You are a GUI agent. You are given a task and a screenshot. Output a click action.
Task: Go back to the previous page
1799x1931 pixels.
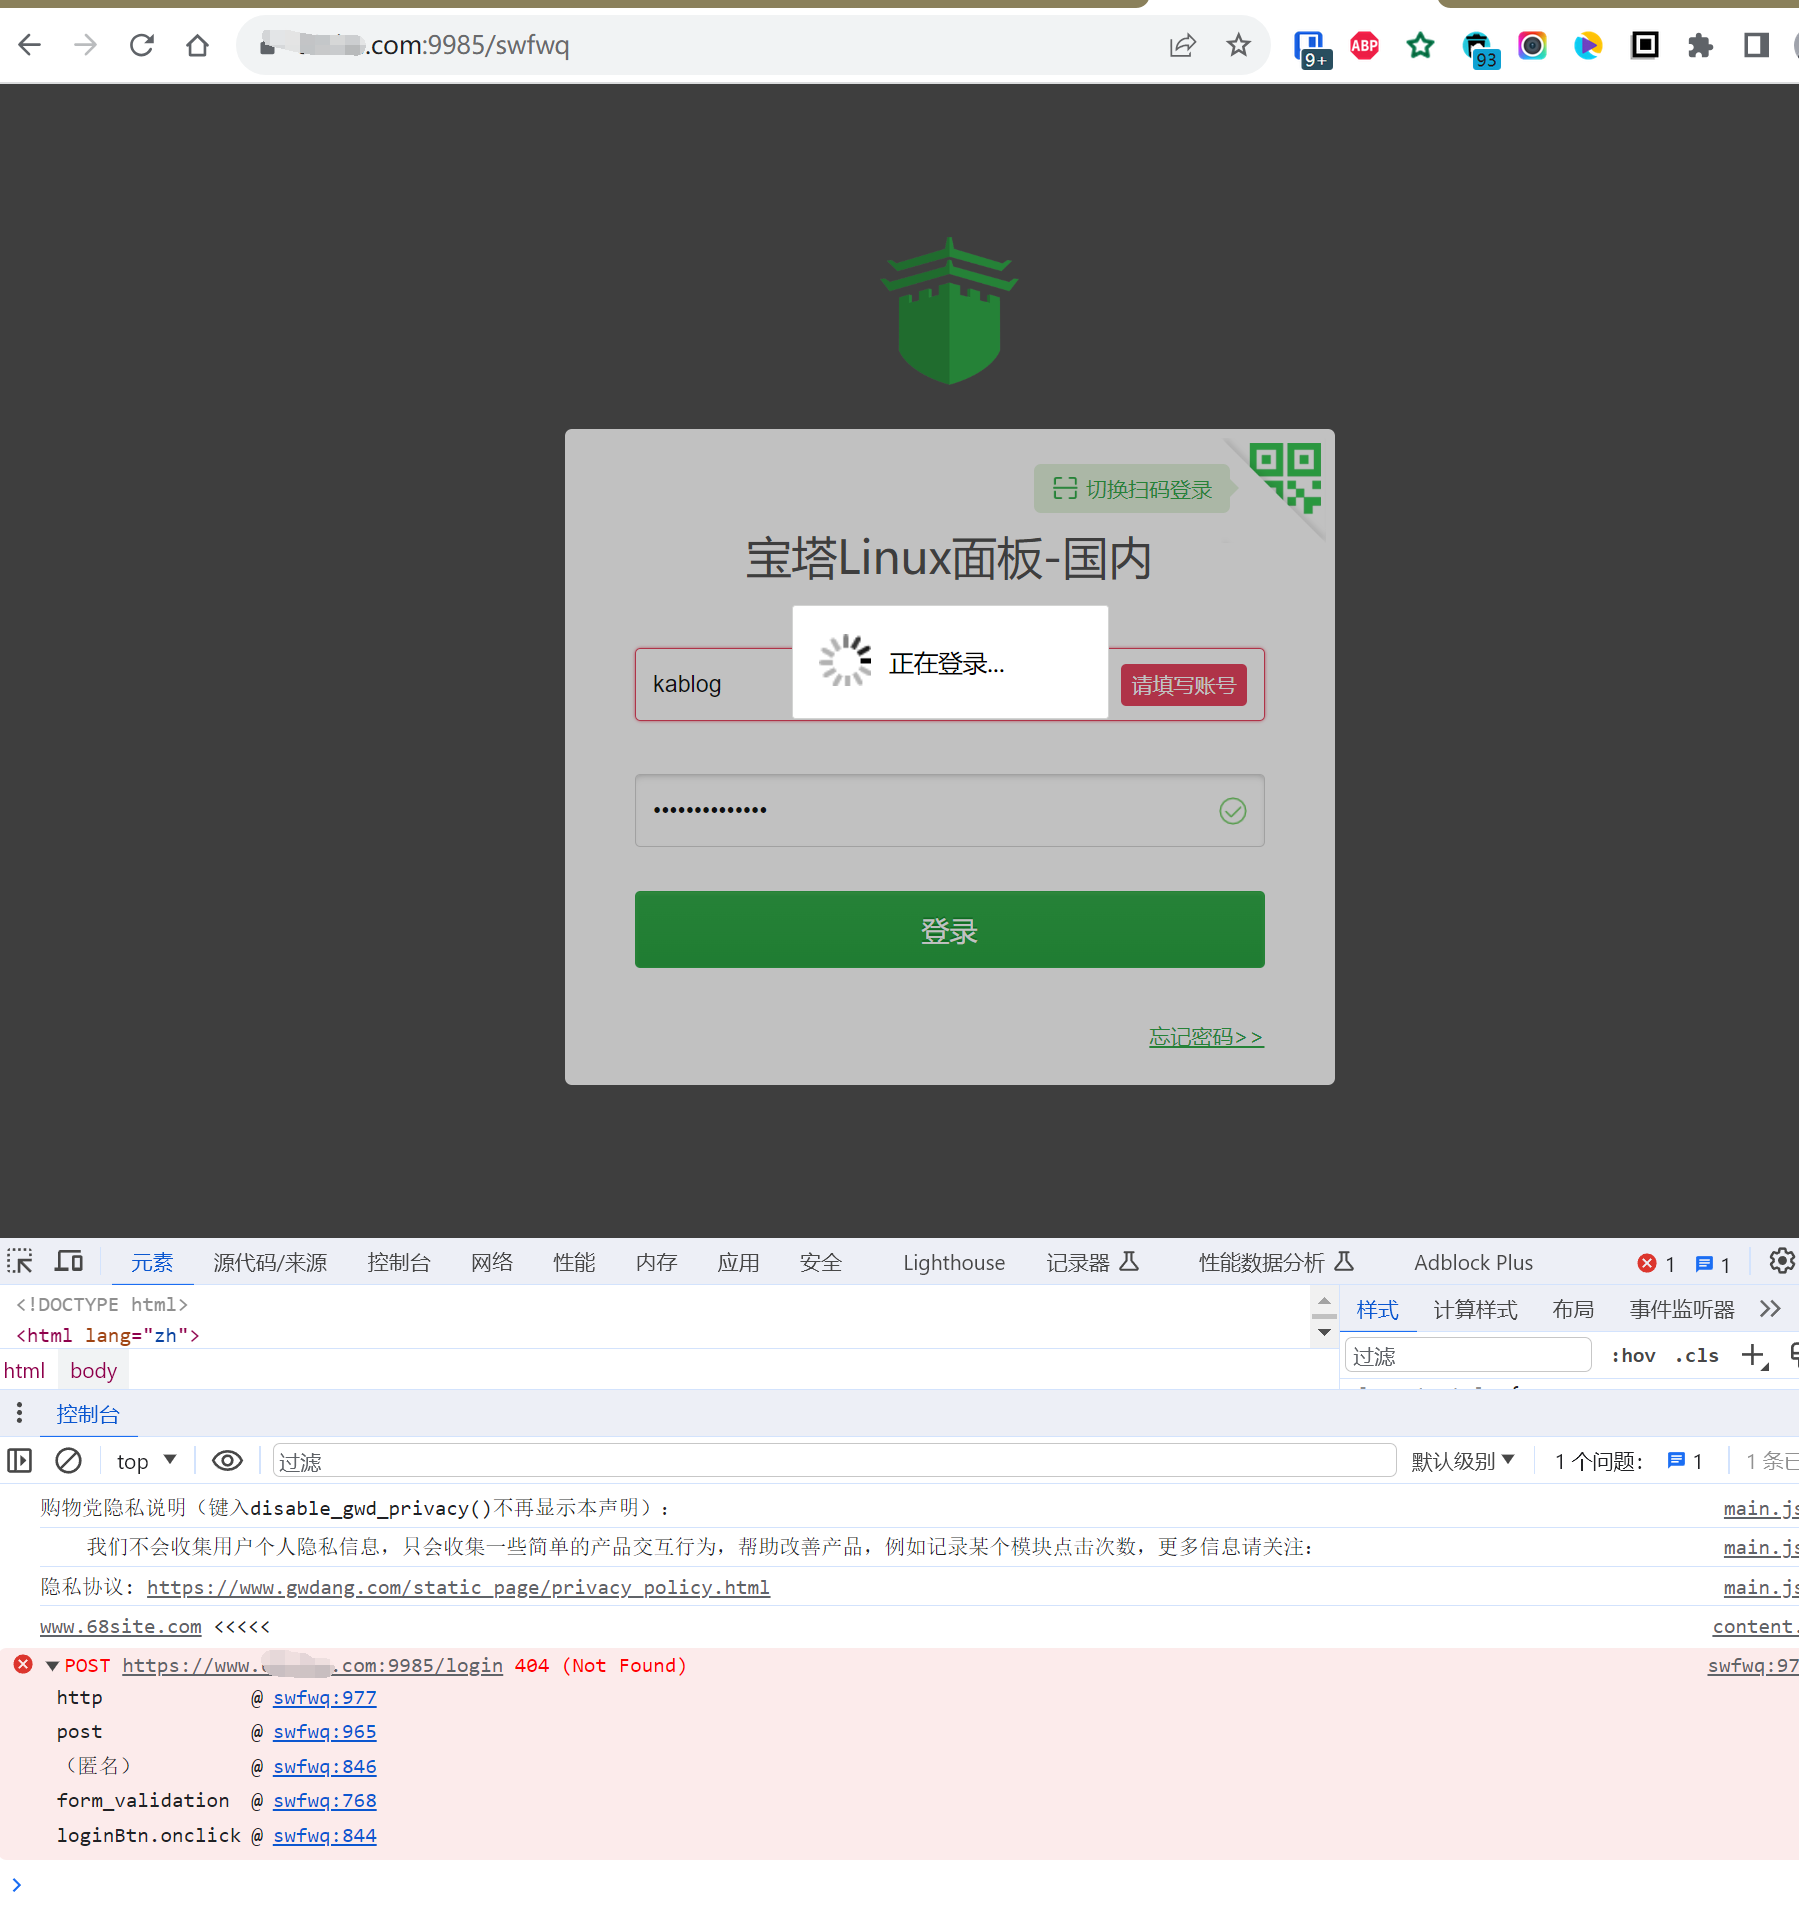30,45
